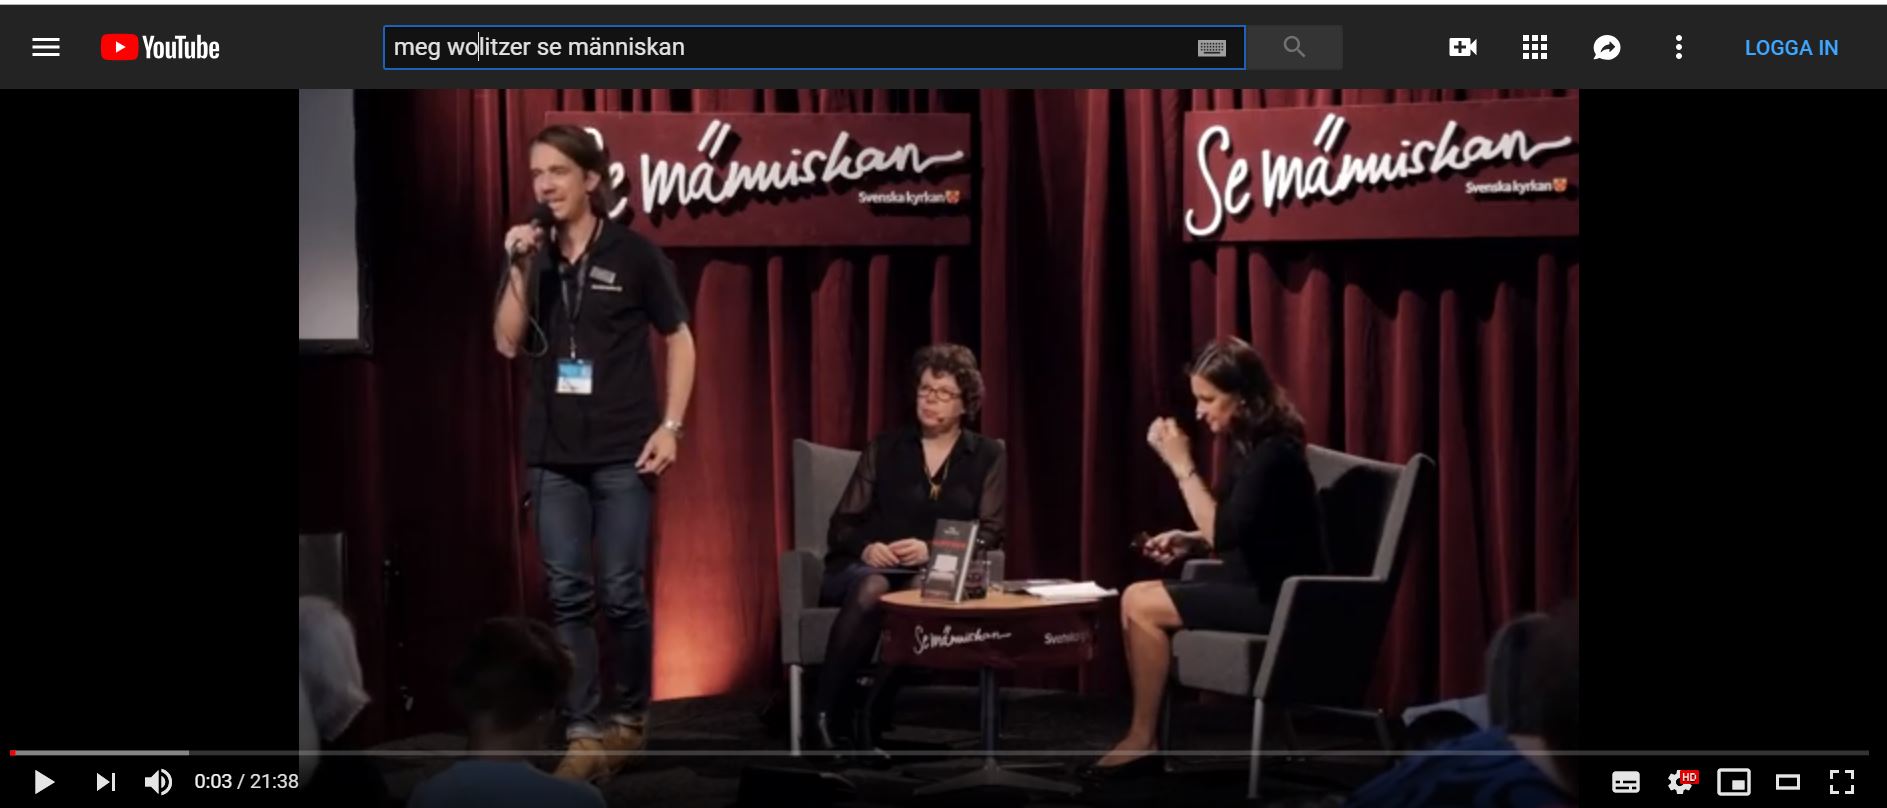Image resolution: width=1887 pixels, height=808 pixels.
Task: Open the virtual keyboard in search box
Action: pos(1211,48)
